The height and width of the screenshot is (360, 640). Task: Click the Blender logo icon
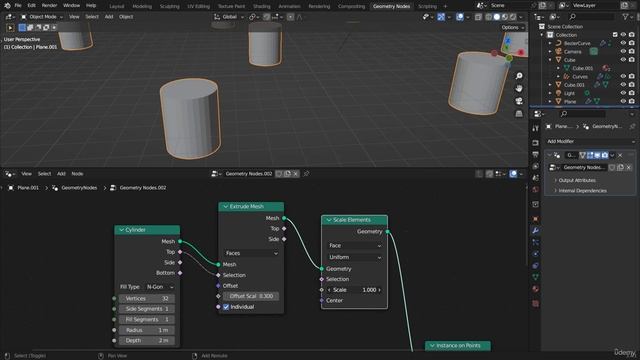click(x=7, y=6)
